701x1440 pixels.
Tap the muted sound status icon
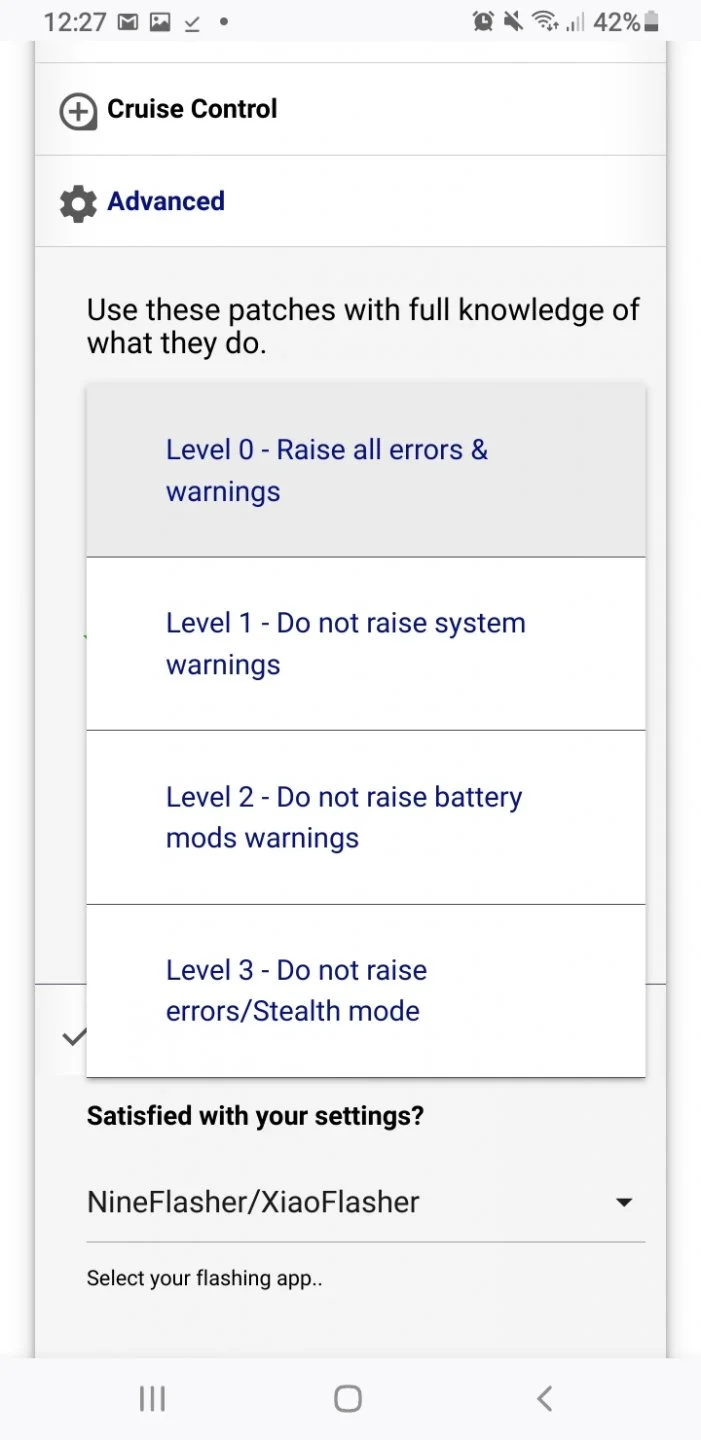click(x=513, y=21)
